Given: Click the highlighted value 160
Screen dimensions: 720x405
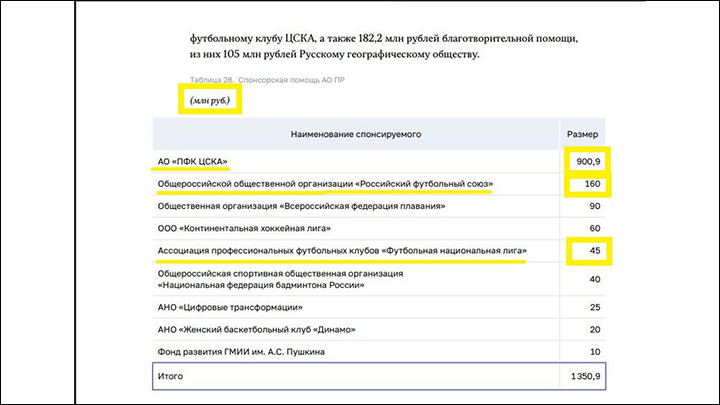Looking at the screenshot, I should point(588,184).
